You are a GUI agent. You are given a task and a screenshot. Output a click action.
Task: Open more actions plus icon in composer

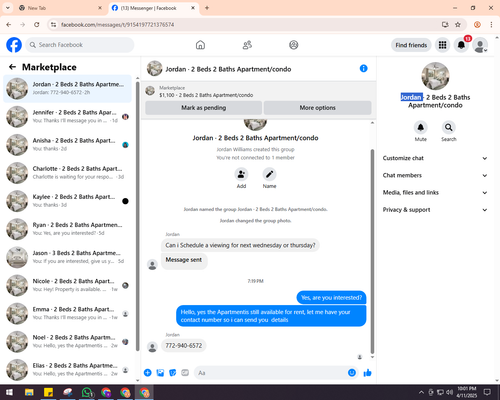pos(148,373)
